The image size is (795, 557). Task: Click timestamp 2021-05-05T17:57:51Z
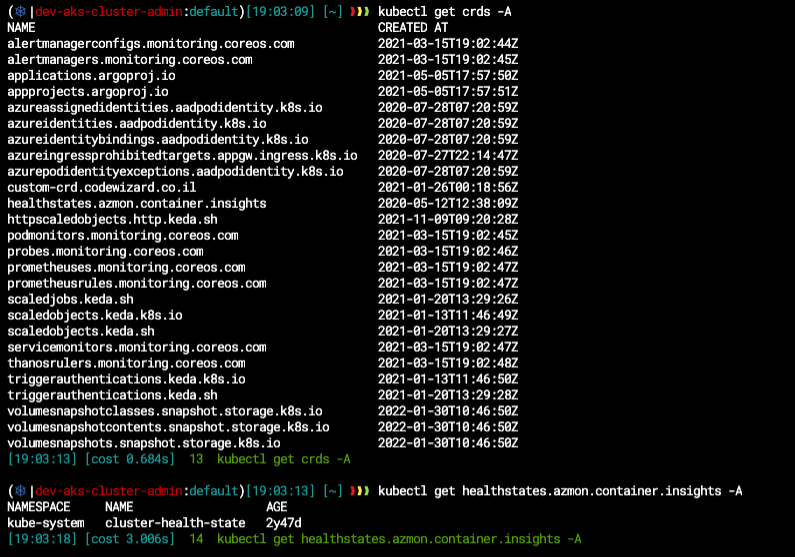tap(448, 91)
